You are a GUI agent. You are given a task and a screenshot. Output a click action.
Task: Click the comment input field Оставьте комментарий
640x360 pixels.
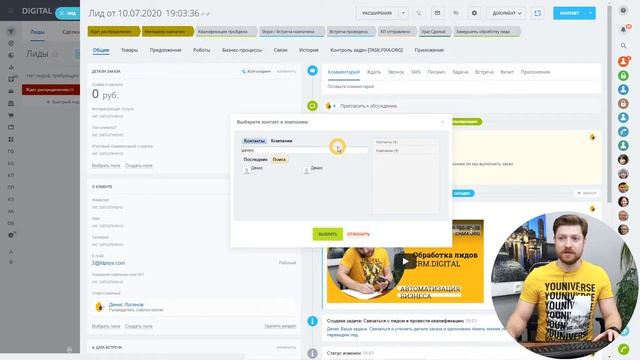tap(463, 87)
